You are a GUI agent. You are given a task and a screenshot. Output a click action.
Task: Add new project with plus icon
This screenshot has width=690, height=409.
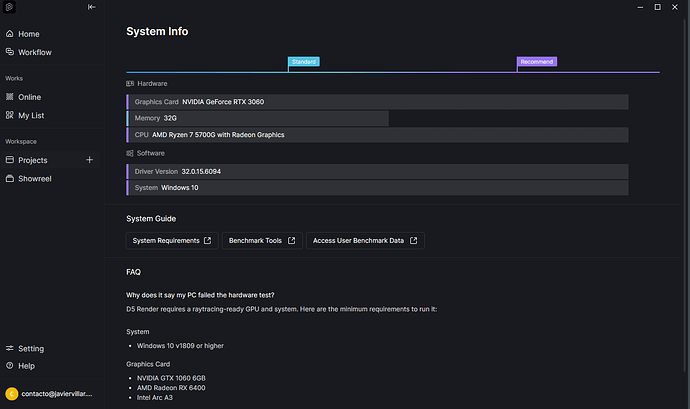[89, 160]
